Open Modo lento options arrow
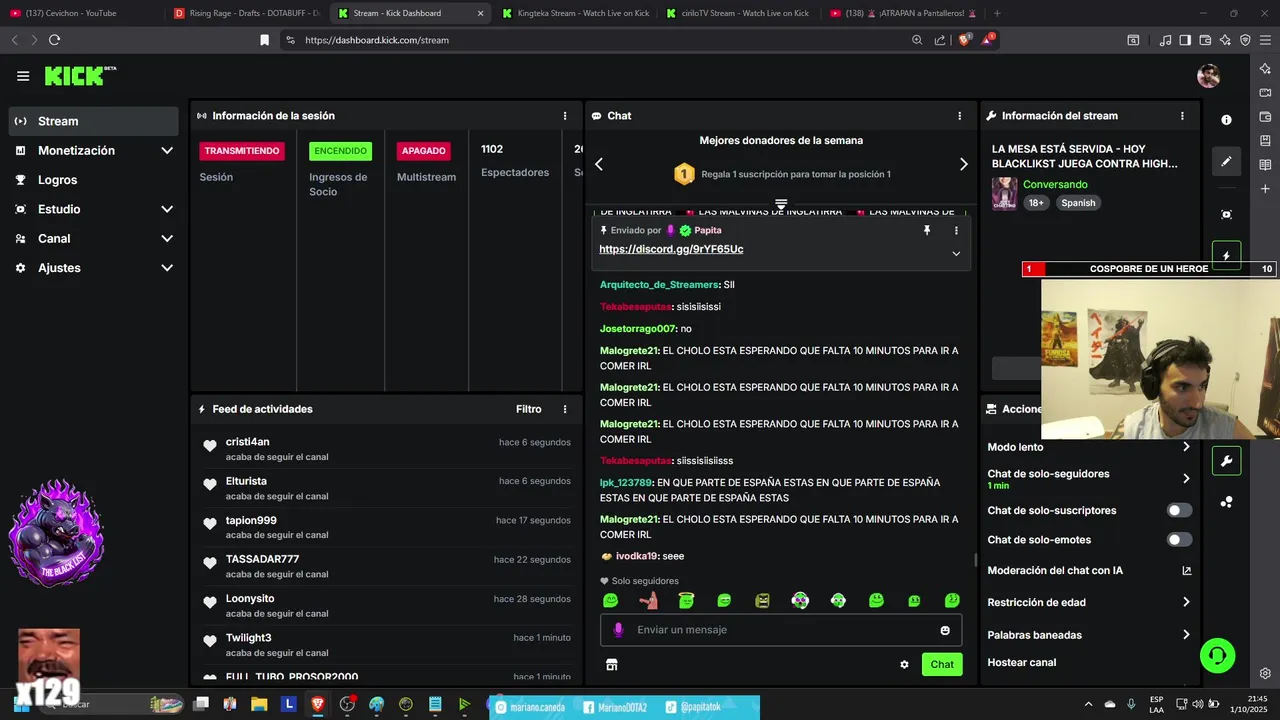This screenshot has width=1280, height=720. (1186, 447)
